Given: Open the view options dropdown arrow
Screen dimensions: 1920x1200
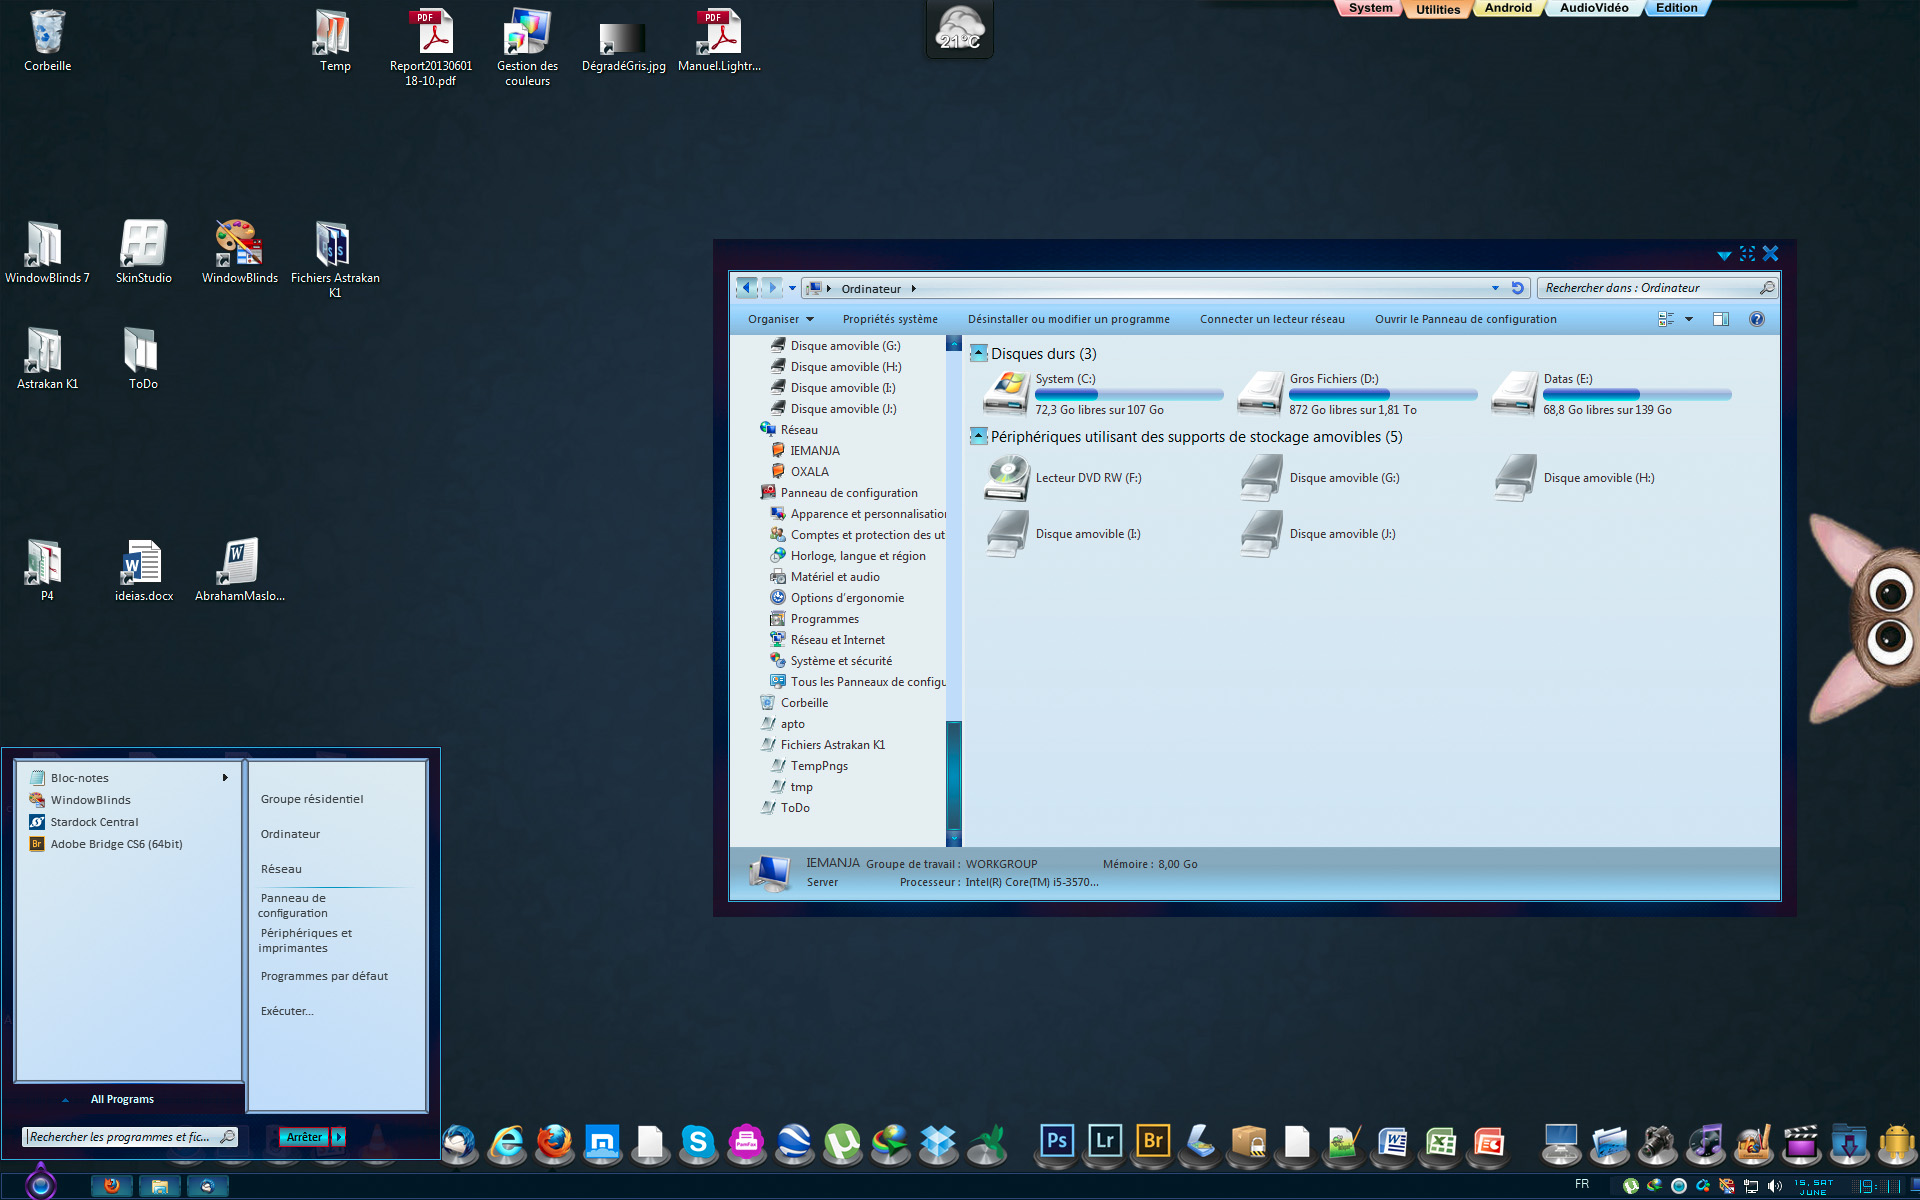Looking at the screenshot, I should (1689, 319).
